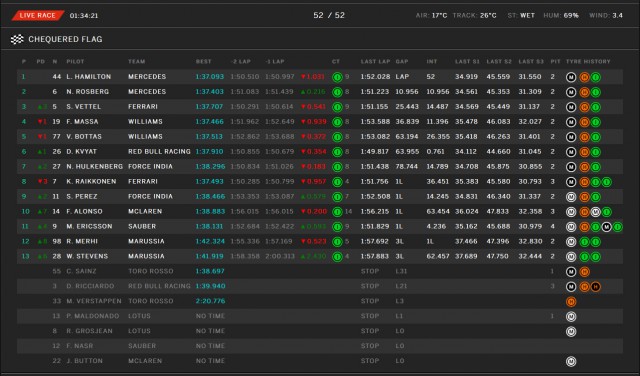
Task: Click the LAST S2 column header
Action: click(x=499, y=62)
